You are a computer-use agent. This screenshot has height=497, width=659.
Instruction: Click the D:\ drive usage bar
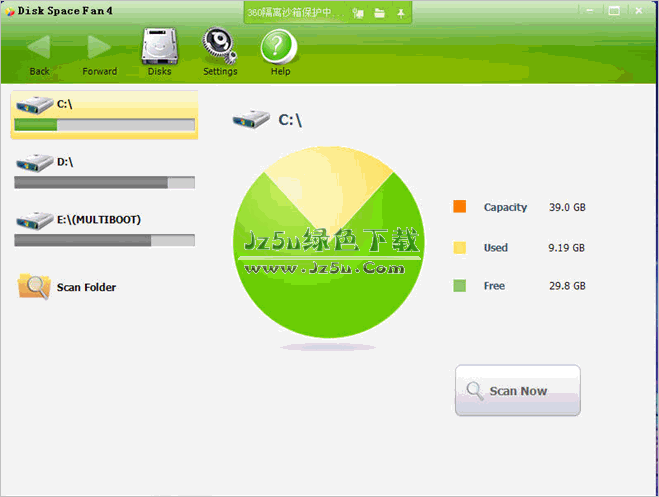[x=104, y=182]
